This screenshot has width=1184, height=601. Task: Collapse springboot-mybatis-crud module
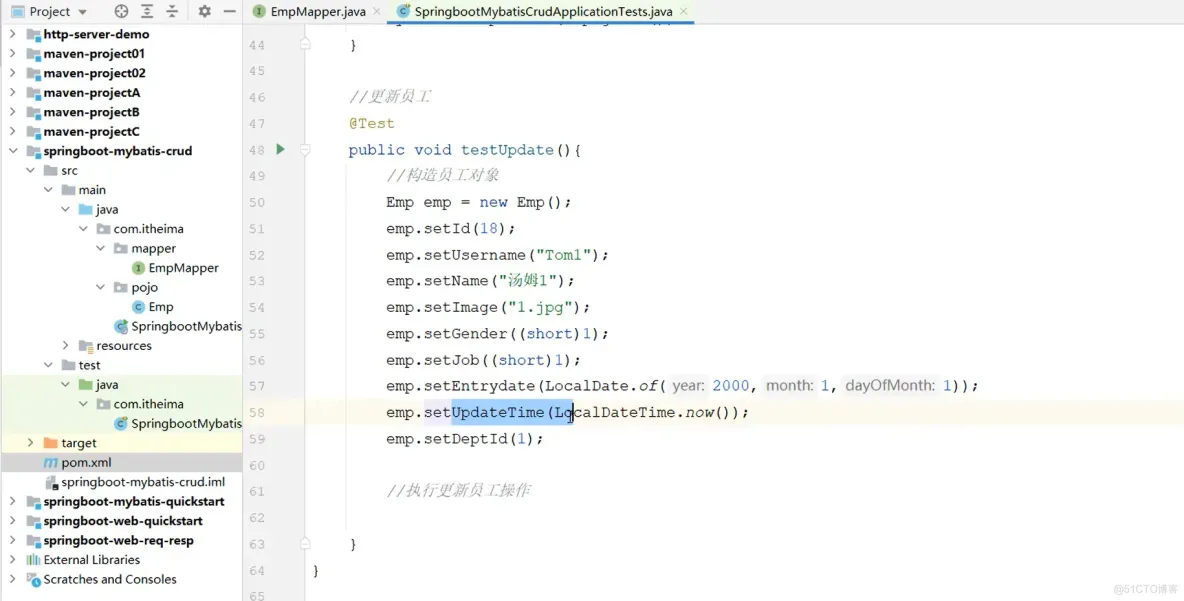[x=13, y=151]
